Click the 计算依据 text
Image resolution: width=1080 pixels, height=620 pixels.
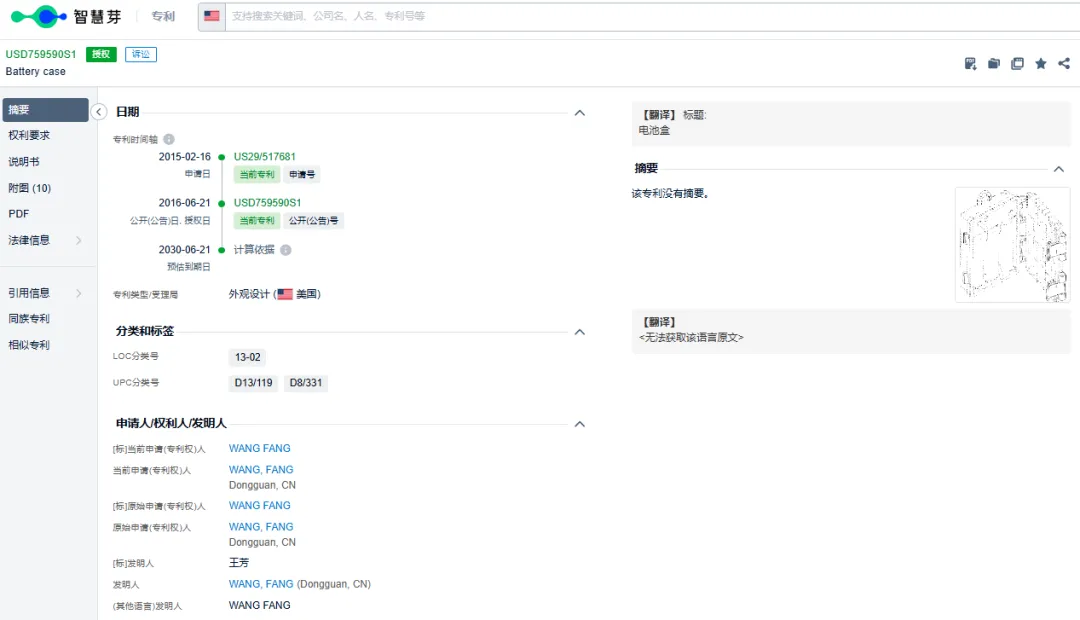point(254,249)
